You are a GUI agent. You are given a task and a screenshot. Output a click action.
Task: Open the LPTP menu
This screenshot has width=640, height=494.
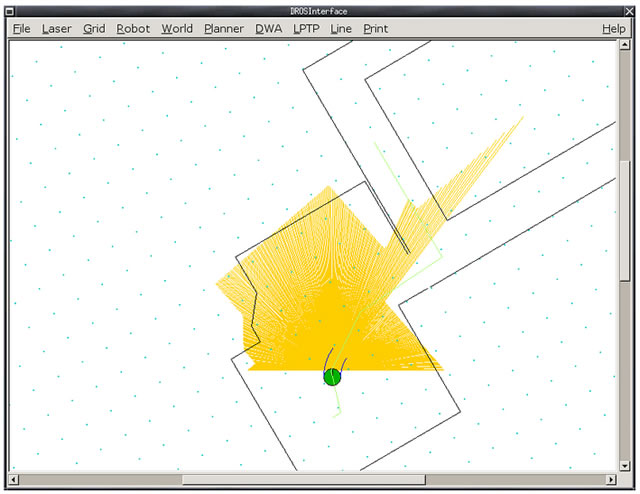tap(306, 29)
